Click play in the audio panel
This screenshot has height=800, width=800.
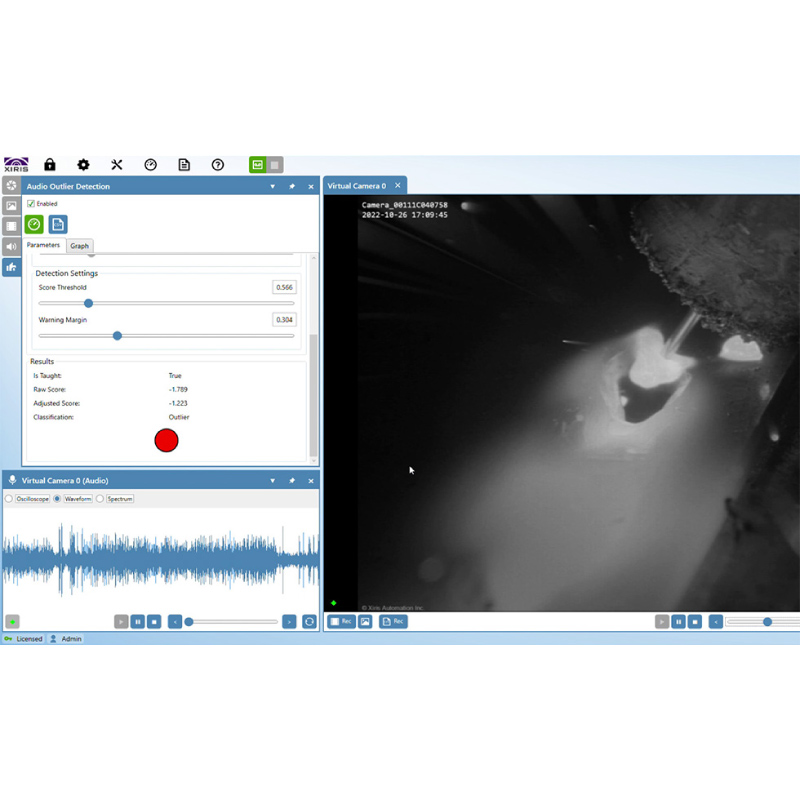pyautogui.click(x=121, y=622)
